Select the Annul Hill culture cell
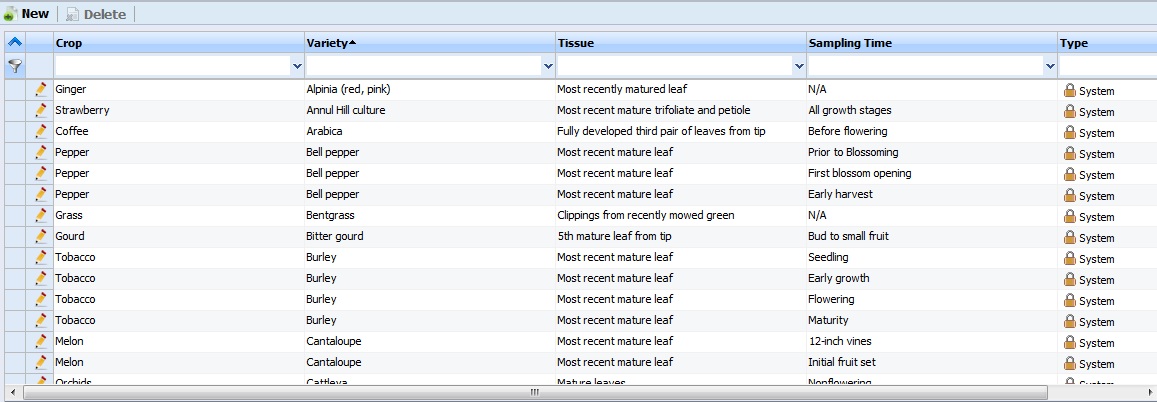This screenshot has width=1157, height=402. coord(429,111)
